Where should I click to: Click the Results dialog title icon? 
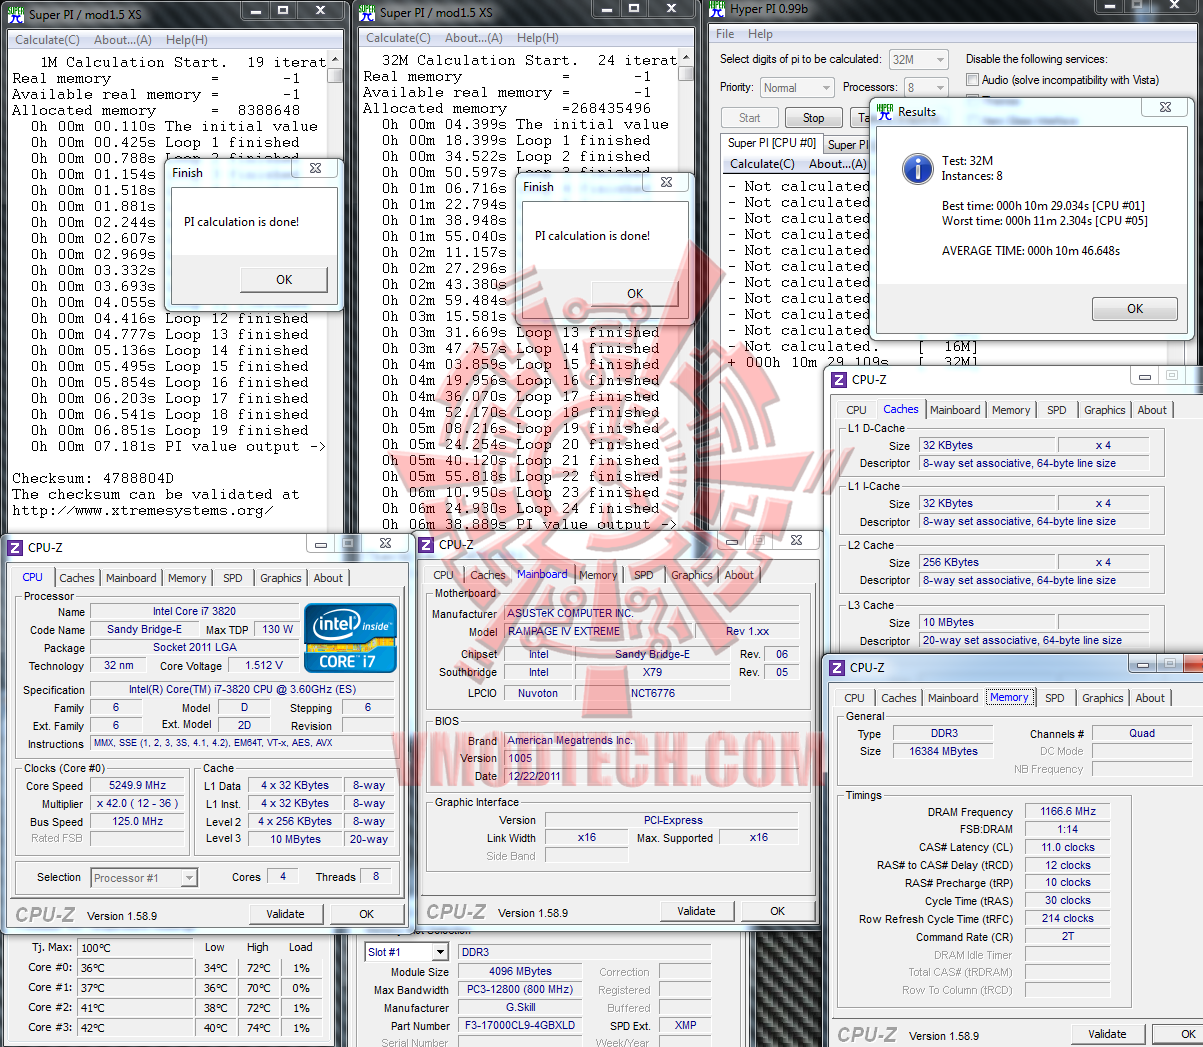pyautogui.click(x=885, y=111)
